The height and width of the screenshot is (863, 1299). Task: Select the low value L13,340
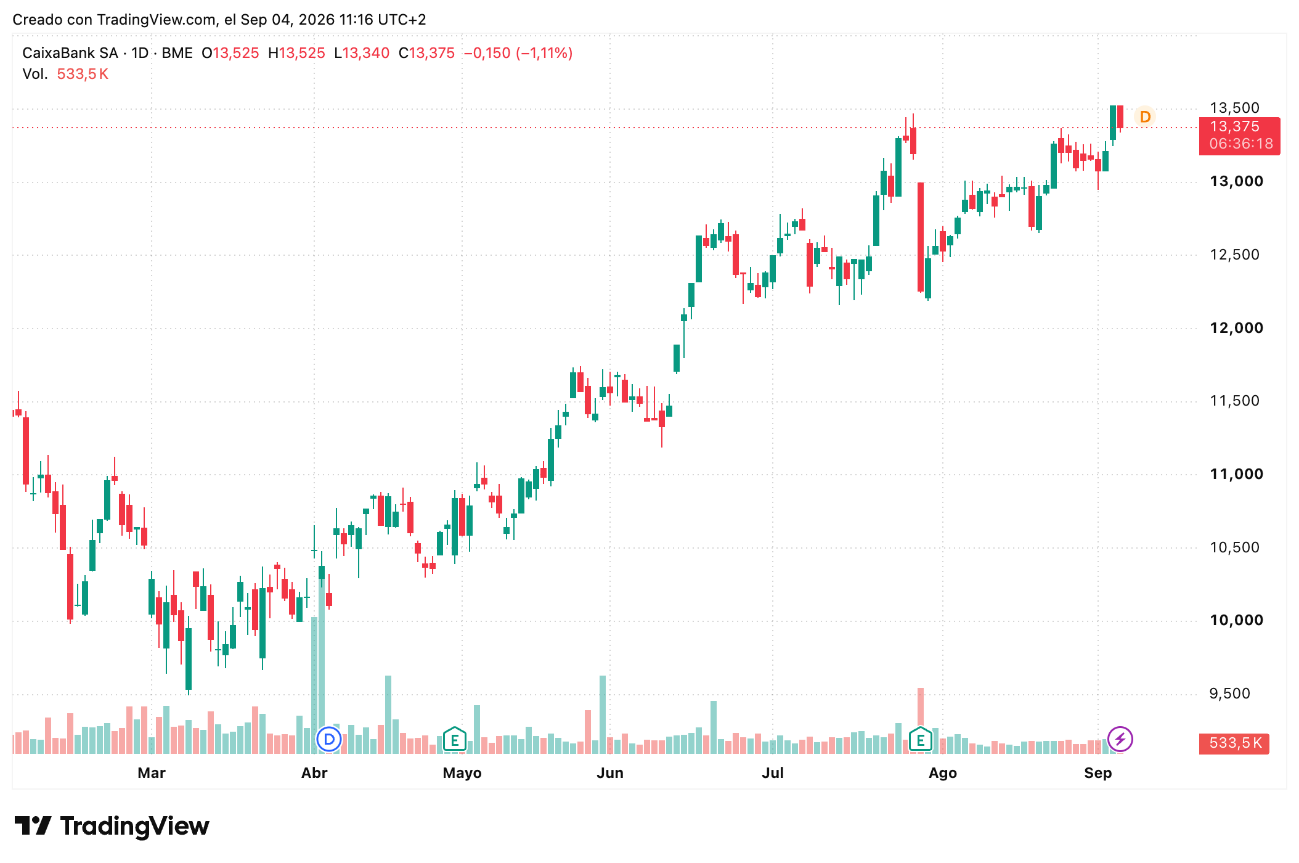(362, 53)
